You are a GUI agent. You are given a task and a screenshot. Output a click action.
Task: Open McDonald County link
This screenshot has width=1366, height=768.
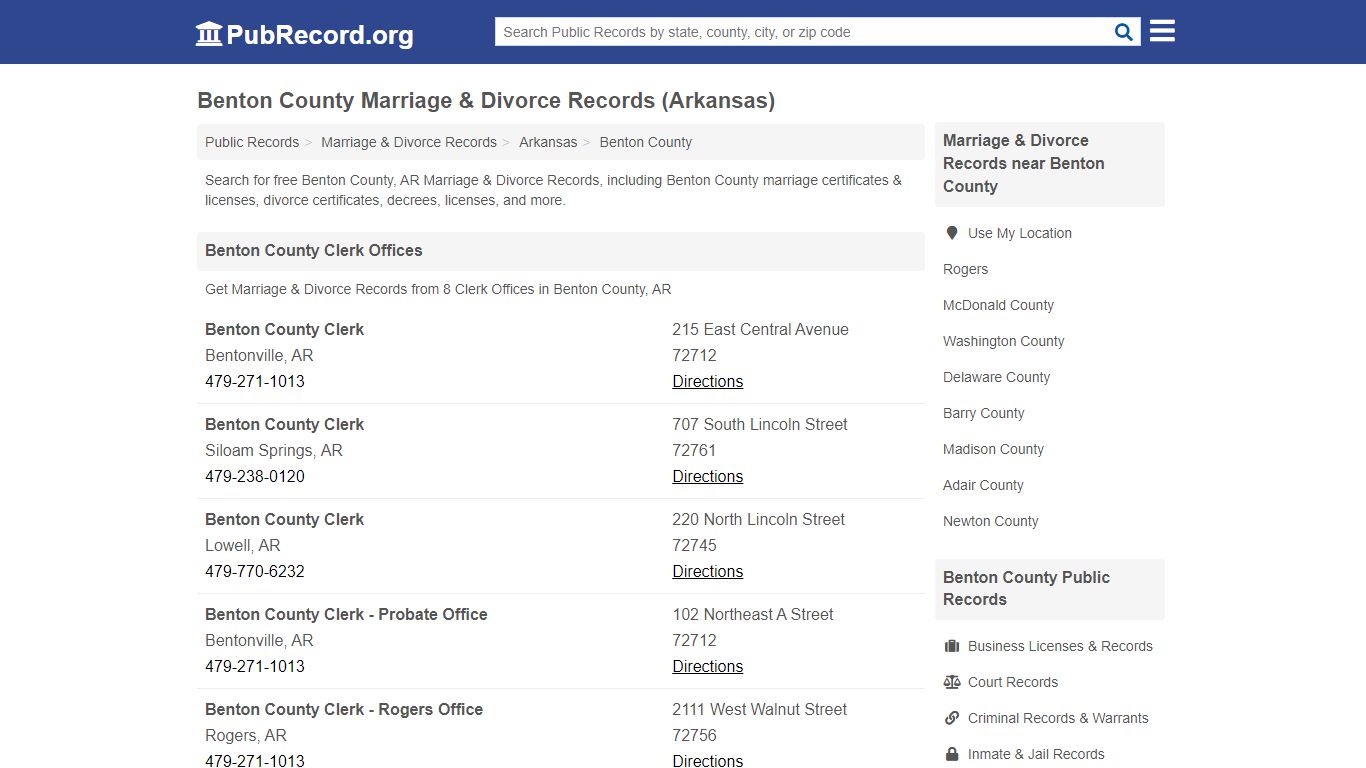[998, 305]
